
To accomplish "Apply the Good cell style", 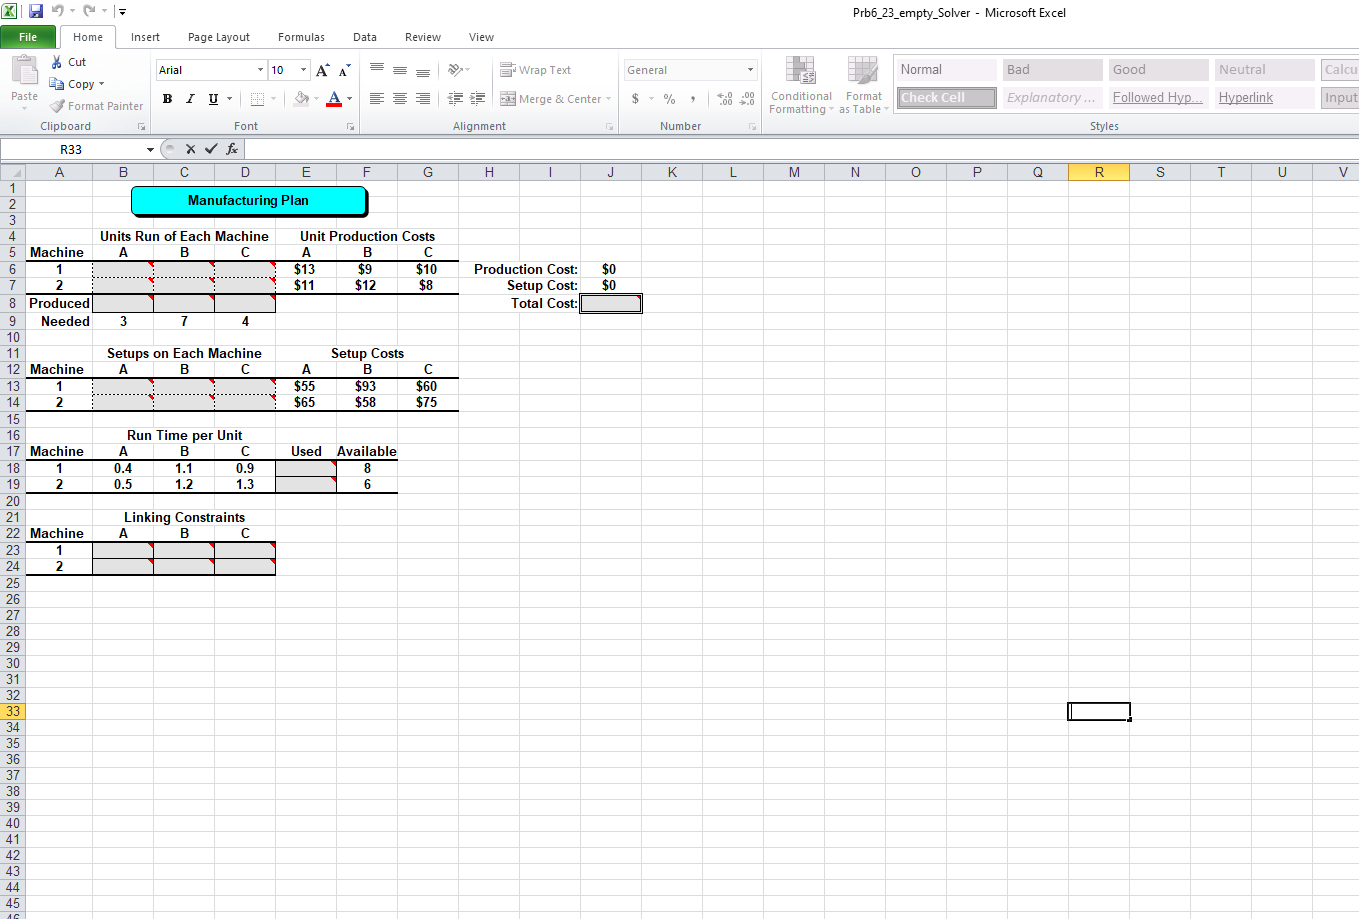I will (x=1157, y=69).
